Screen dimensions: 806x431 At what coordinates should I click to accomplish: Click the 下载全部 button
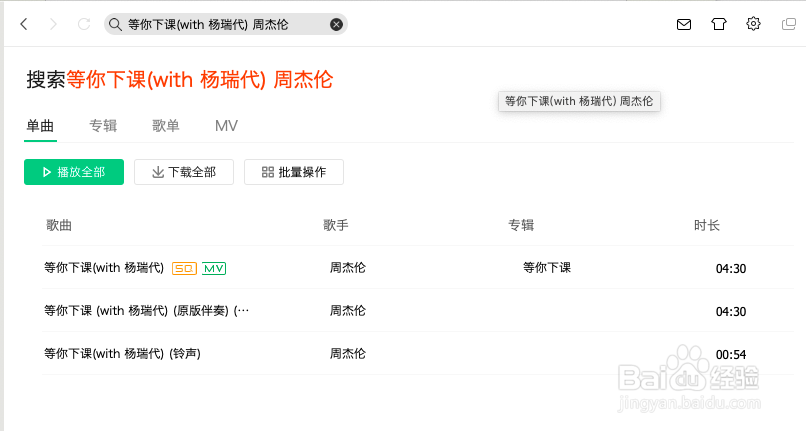tap(184, 172)
